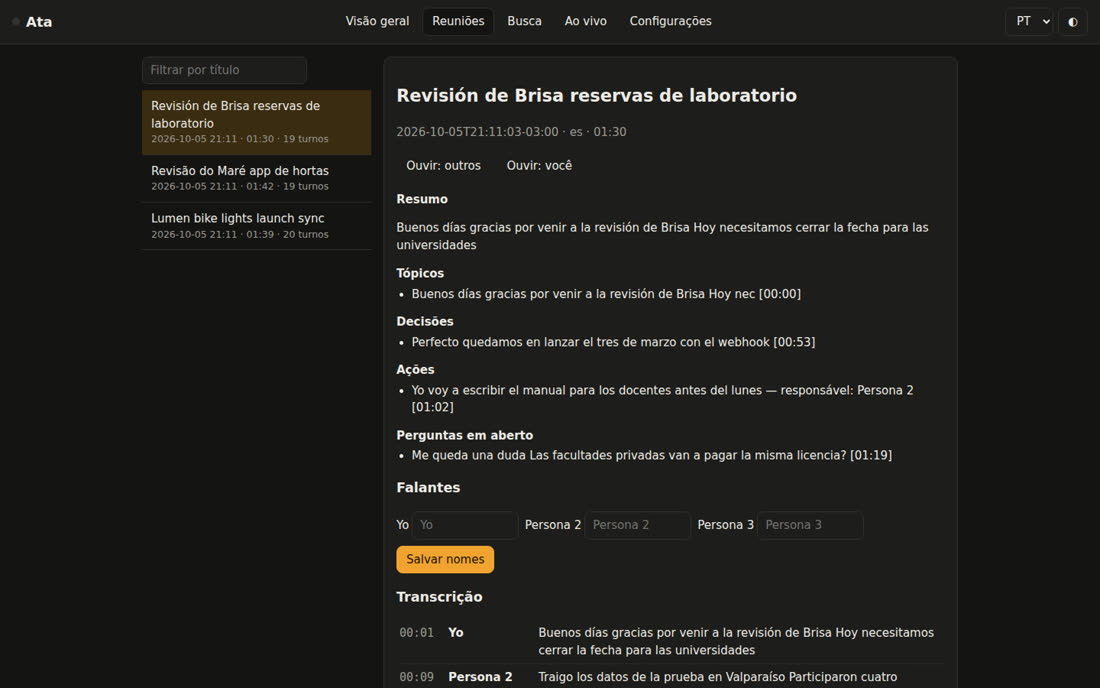Jump to topic timestamp [00:00]

click(x=779, y=294)
